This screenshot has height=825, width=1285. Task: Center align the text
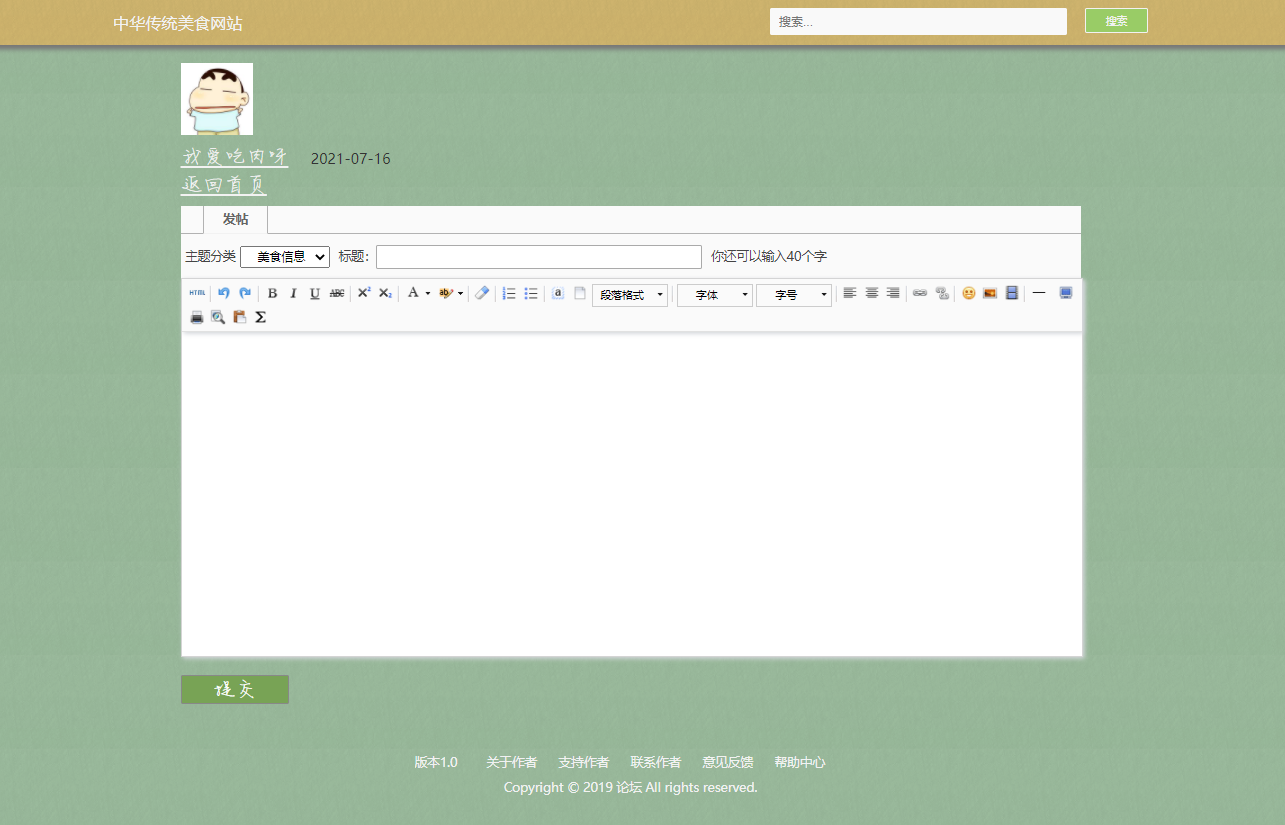click(872, 293)
